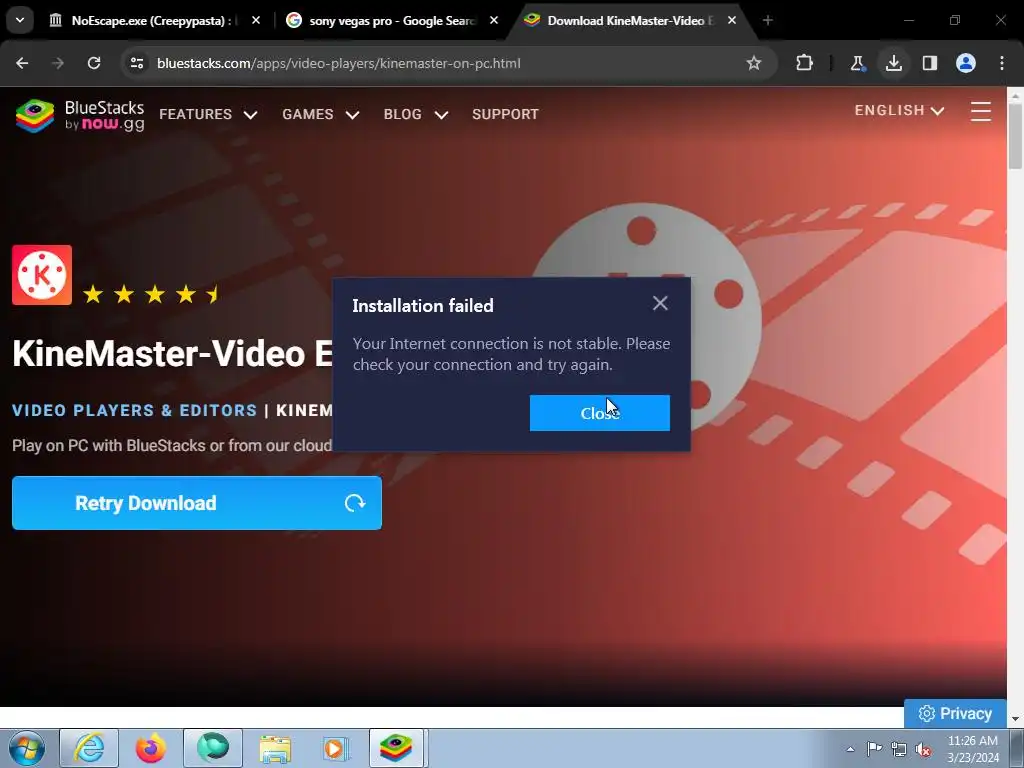
Task: Open the tab search dropdown arrow
Action: (x=20, y=20)
